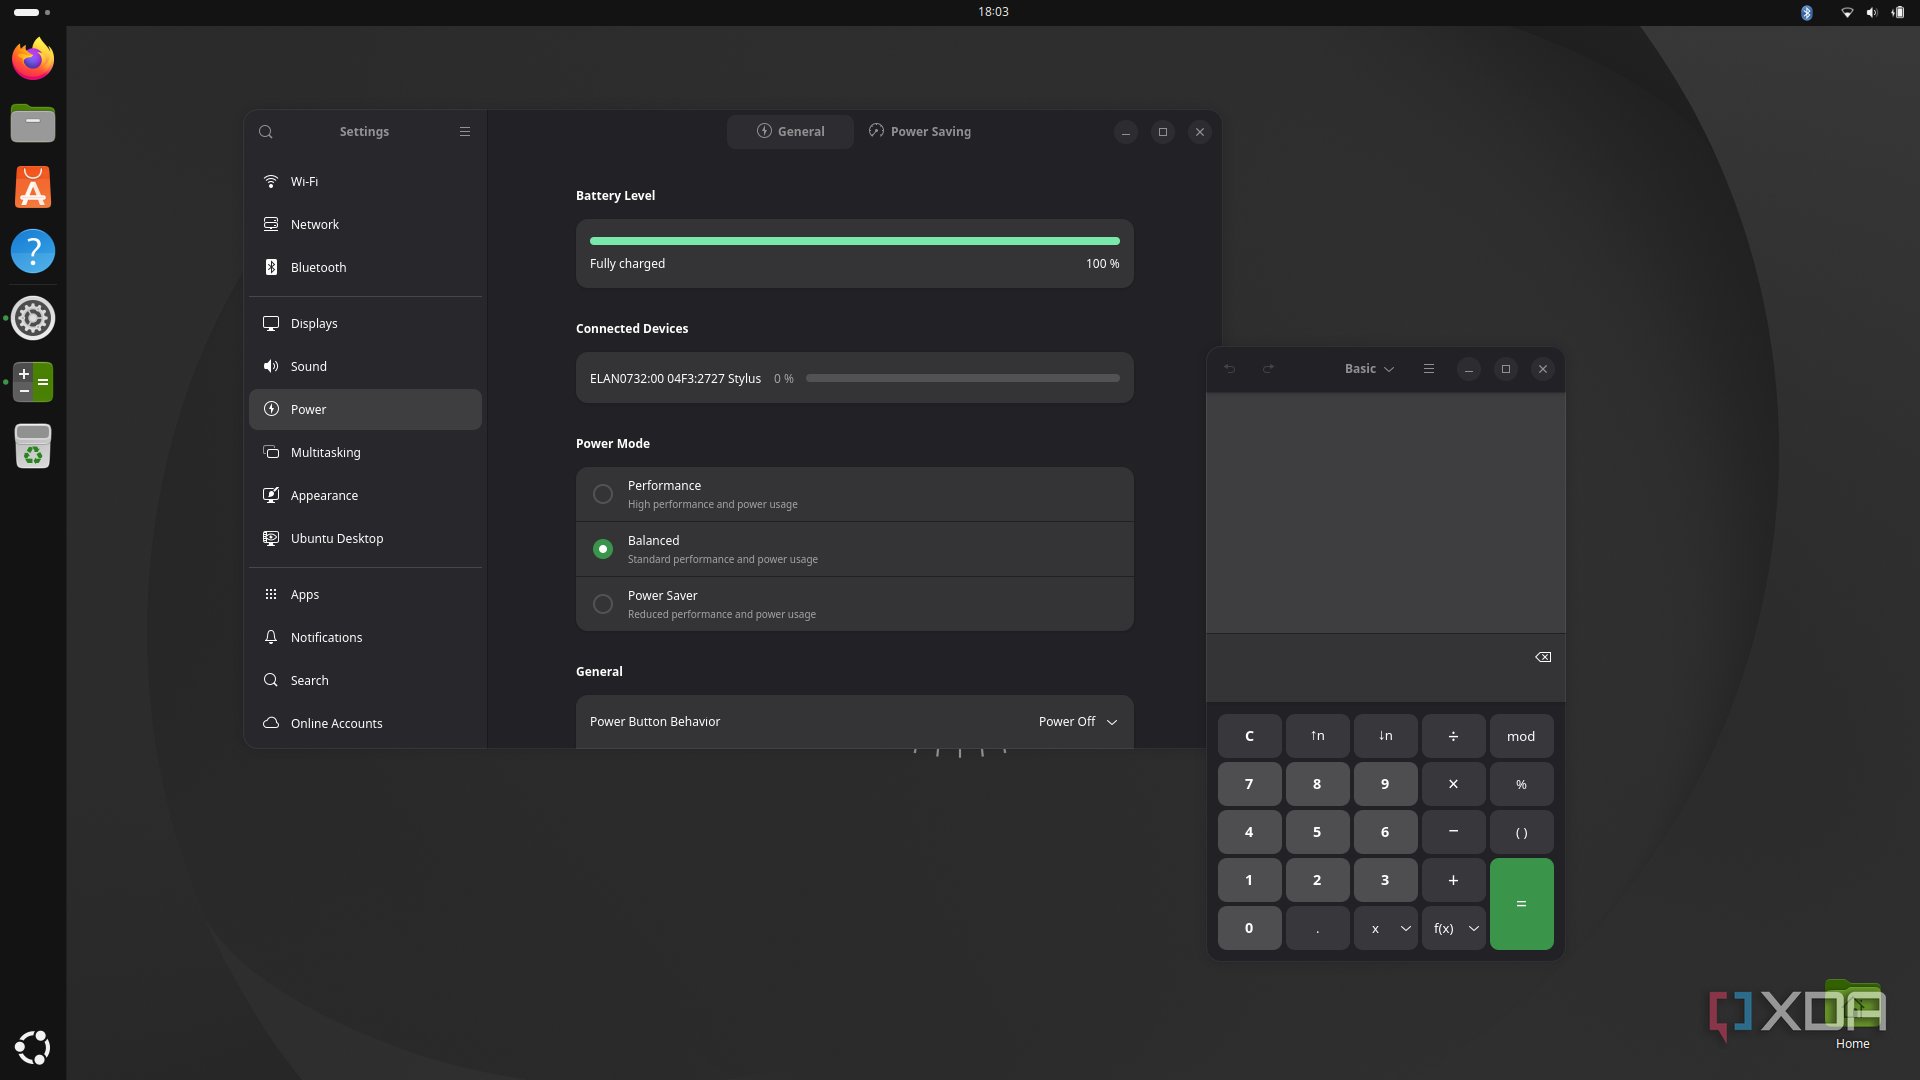Expand Power Button Behavior dropdown

tap(1078, 722)
